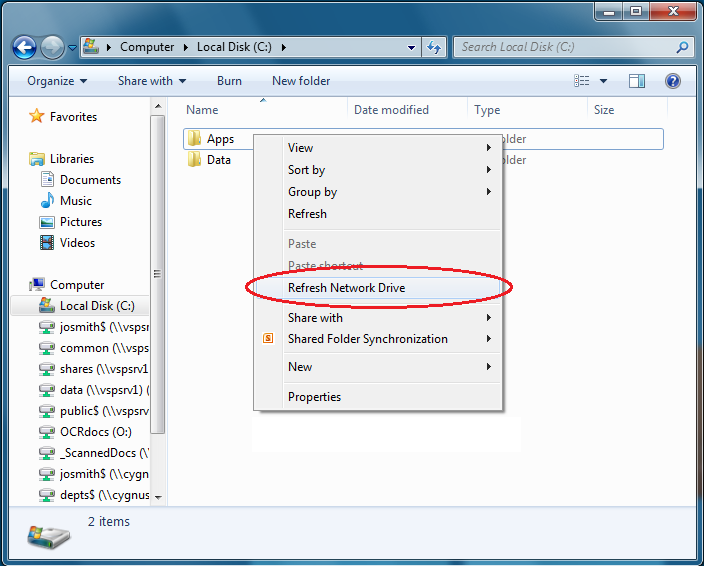The width and height of the screenshot is (704, 566).
Task: Click the refresh icon beside address bar
Action: pos(435,47)
